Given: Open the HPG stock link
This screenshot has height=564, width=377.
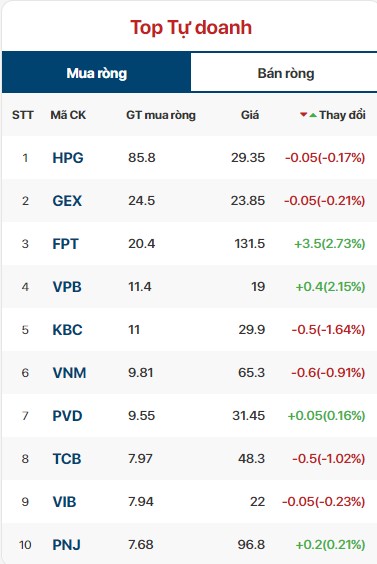Looking at the screenshot, I should pos(68,158).
